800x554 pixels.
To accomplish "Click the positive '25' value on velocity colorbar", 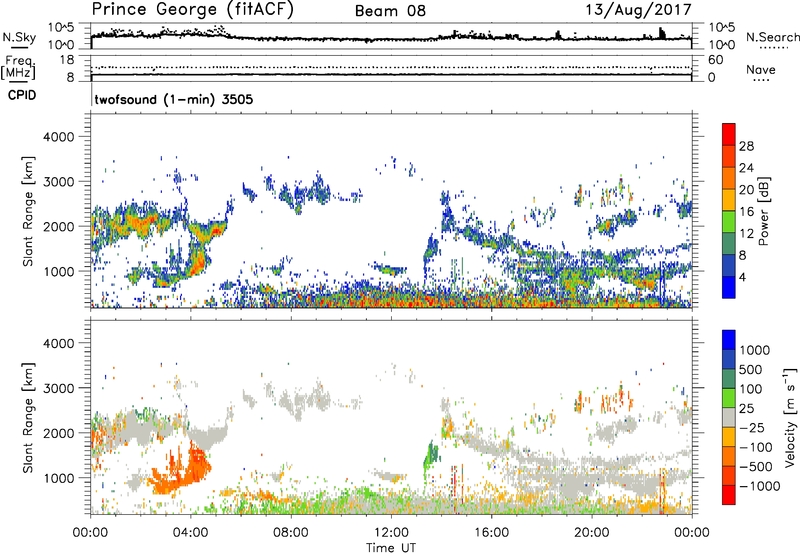I will pyautogui.click(x=746, y=409).
